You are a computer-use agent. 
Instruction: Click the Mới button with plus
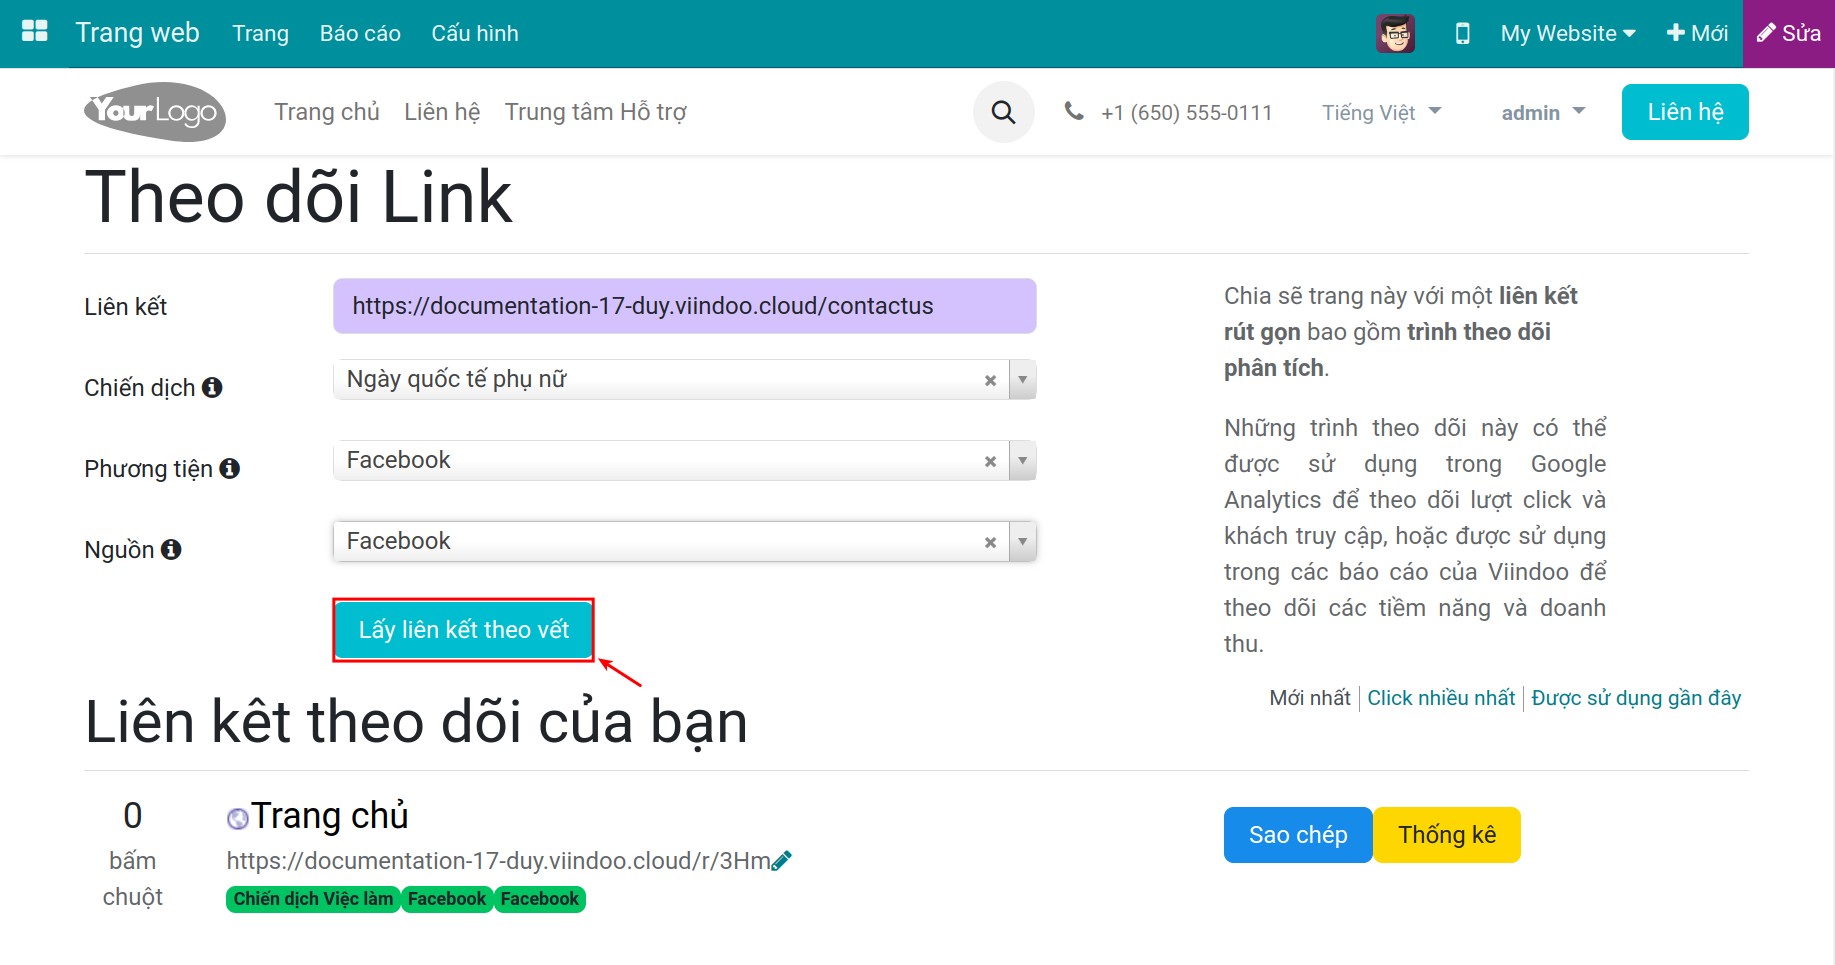pos(1697,33)
